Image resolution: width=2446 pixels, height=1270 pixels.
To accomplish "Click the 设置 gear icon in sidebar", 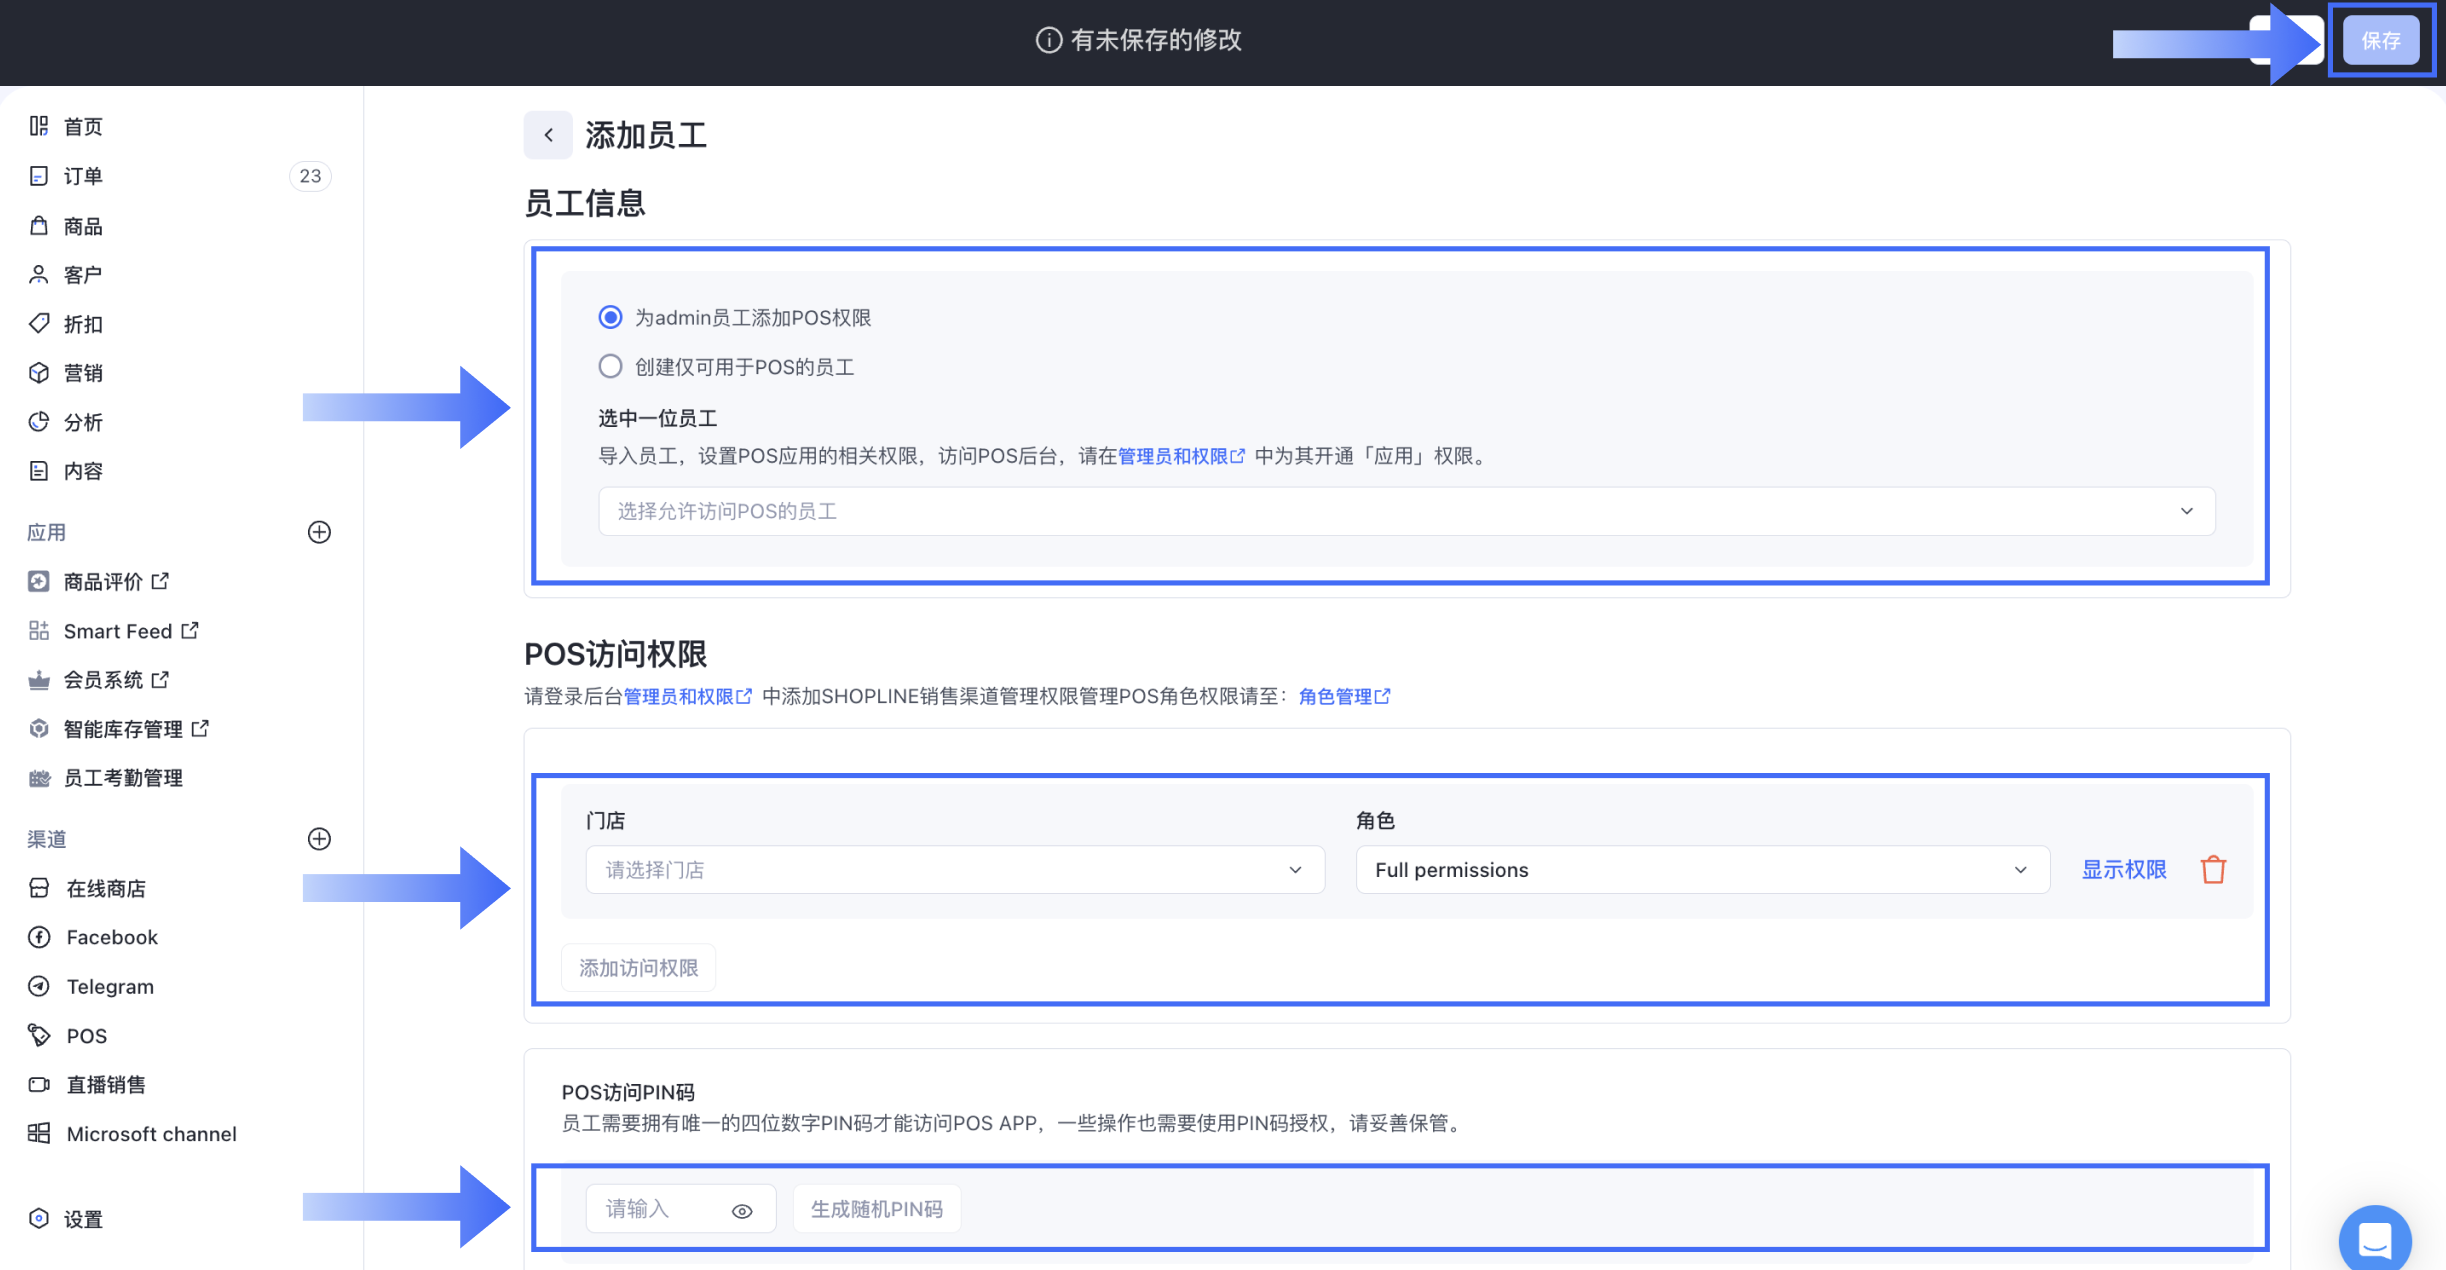I will pos(39,1218).
